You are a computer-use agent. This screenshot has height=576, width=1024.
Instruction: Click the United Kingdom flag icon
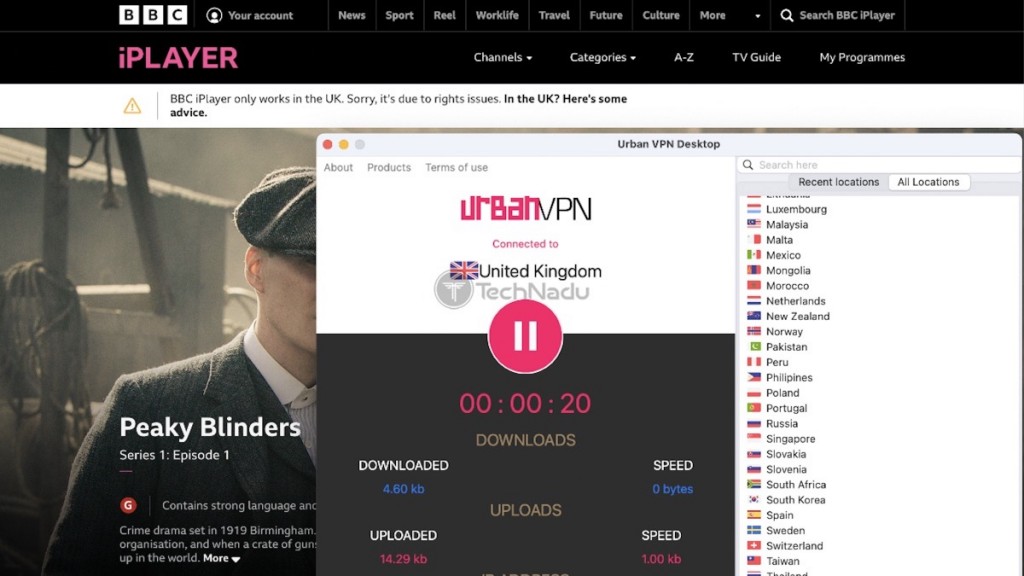(x=464, y=270)
